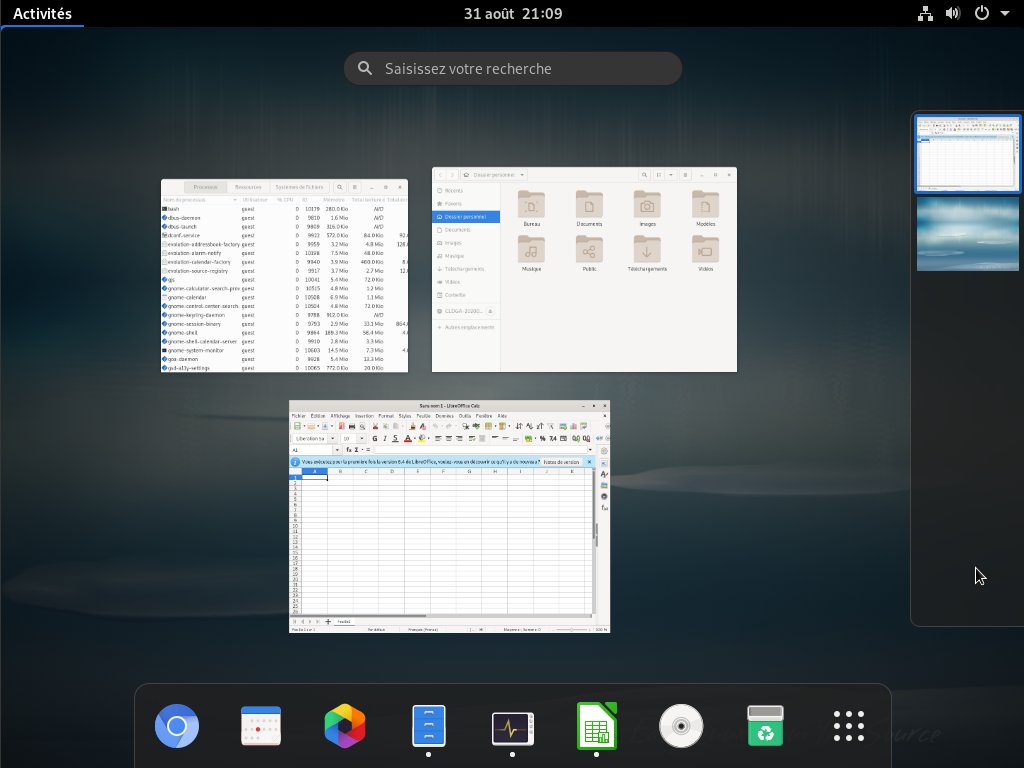Expand the system menu arrow in the top bar
This screenshot has width=1024, height=768.
(x=1005, y=13)
